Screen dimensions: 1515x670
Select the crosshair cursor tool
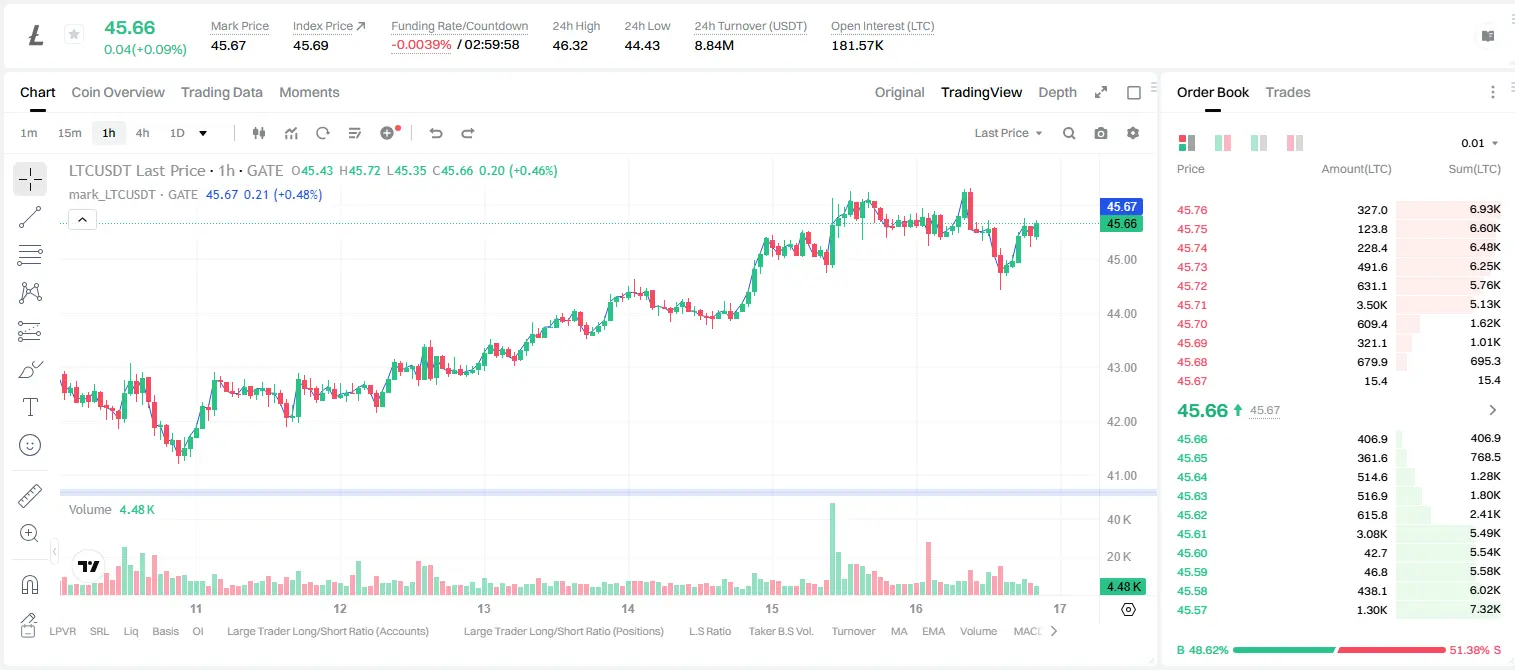tap(30, 179)
